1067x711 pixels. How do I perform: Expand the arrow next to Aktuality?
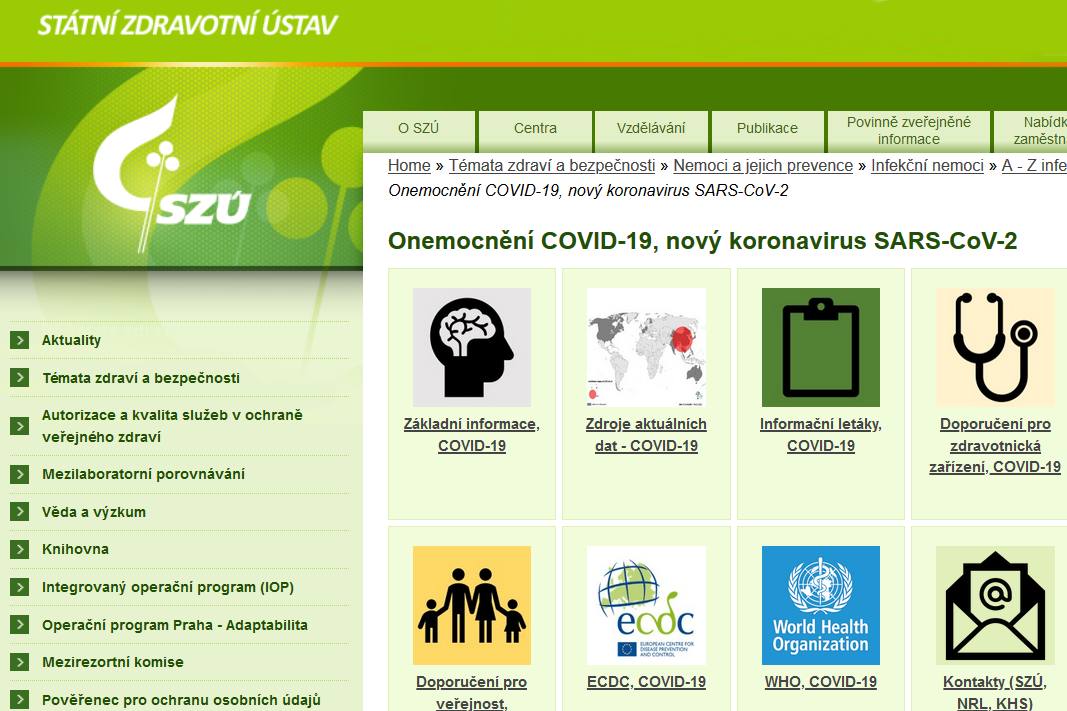tap(20, 340)
